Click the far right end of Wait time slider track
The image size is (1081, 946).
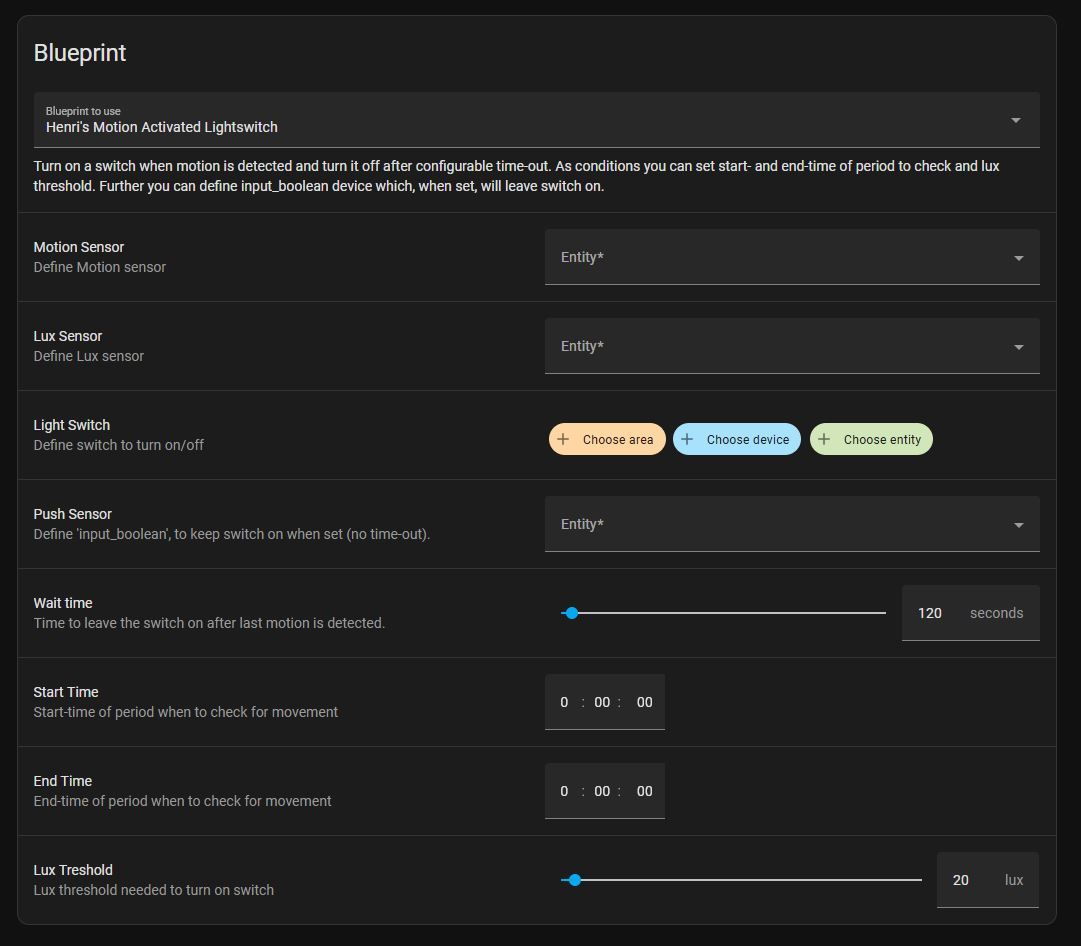pos(883,613)
